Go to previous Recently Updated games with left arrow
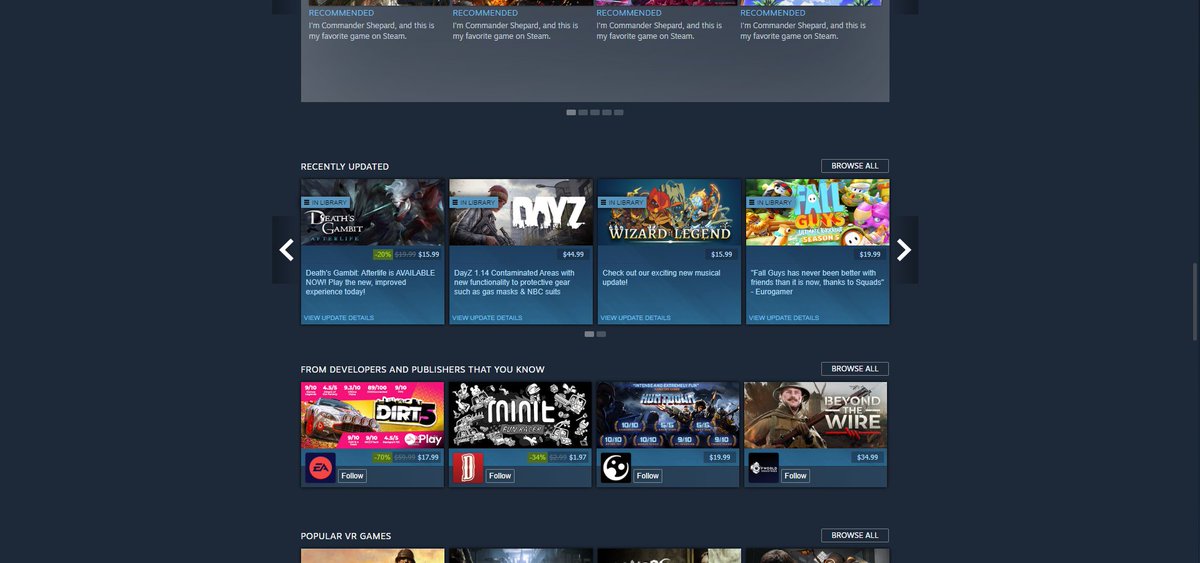This screenshot has height=563, width=1200. (286, 250)
